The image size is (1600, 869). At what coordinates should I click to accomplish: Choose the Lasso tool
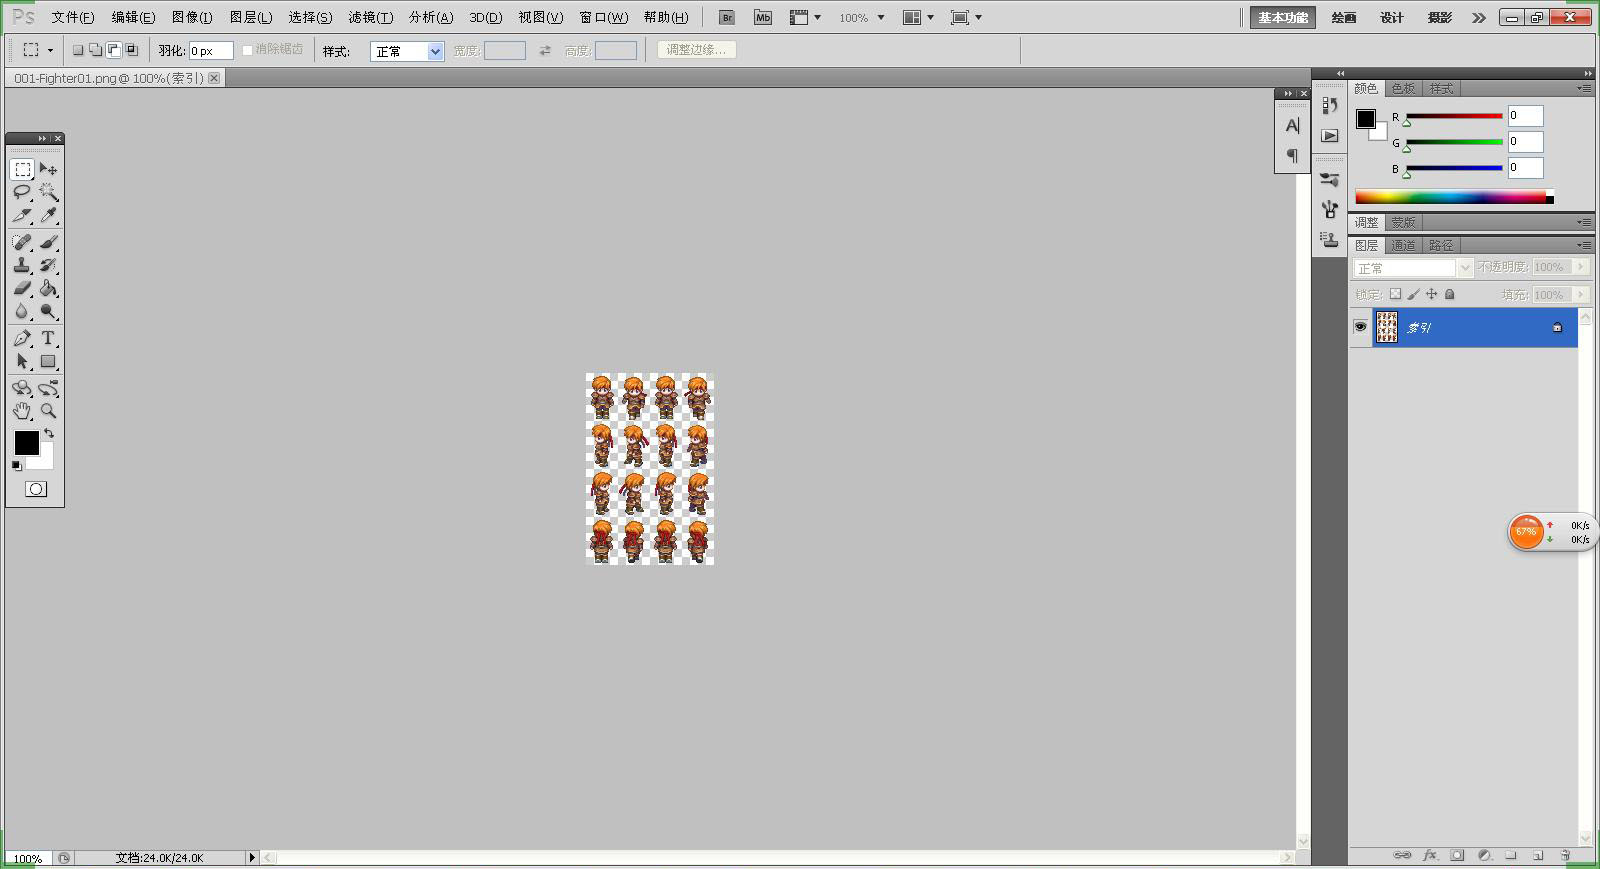[22, 192]
